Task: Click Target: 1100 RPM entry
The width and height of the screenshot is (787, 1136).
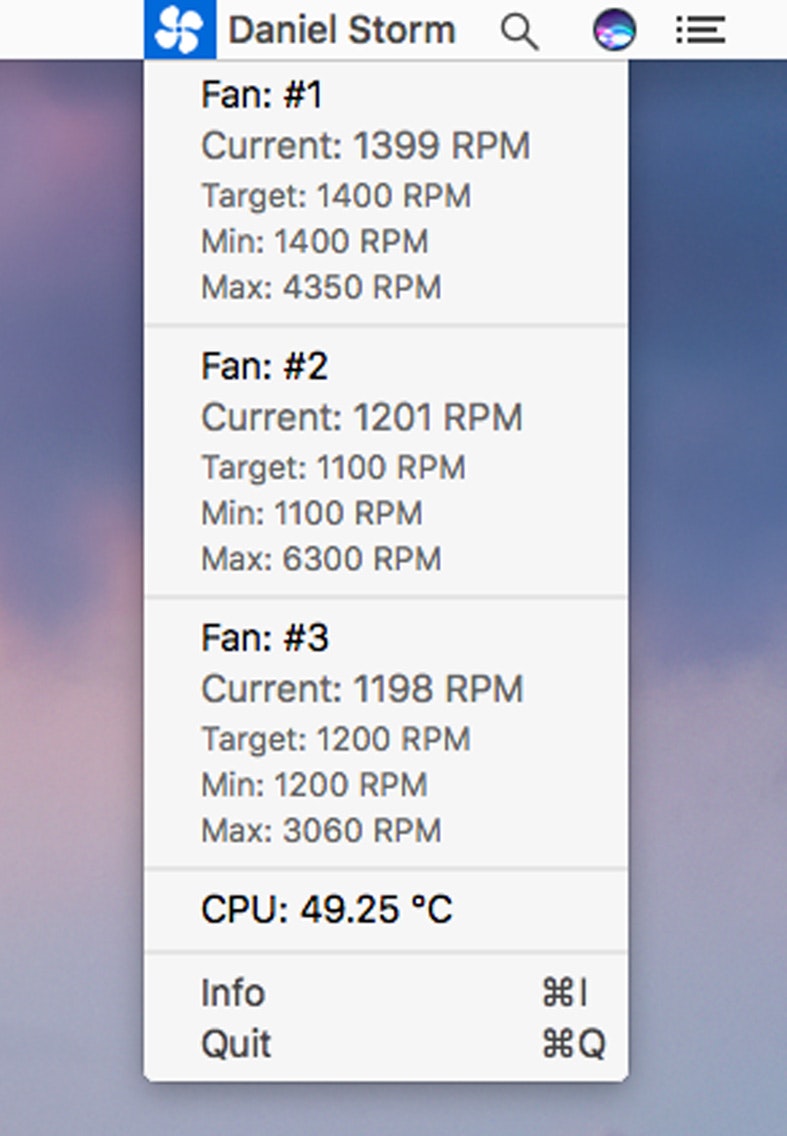Action: [333, 467]
